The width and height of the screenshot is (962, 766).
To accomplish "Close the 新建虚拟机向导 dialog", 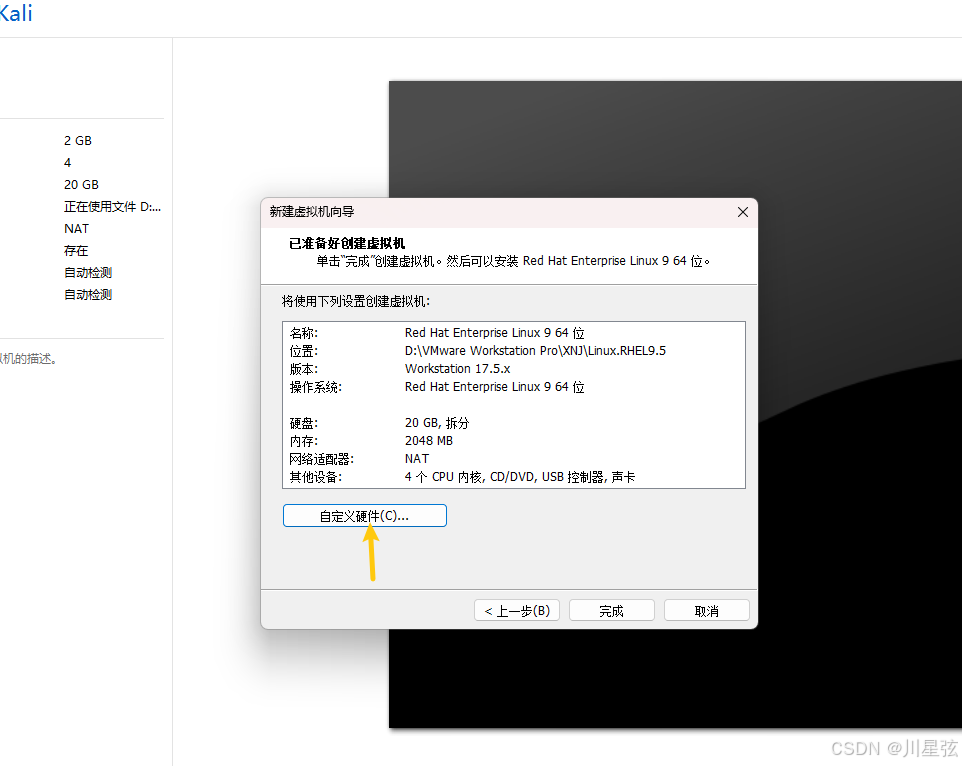I will 742,212.
